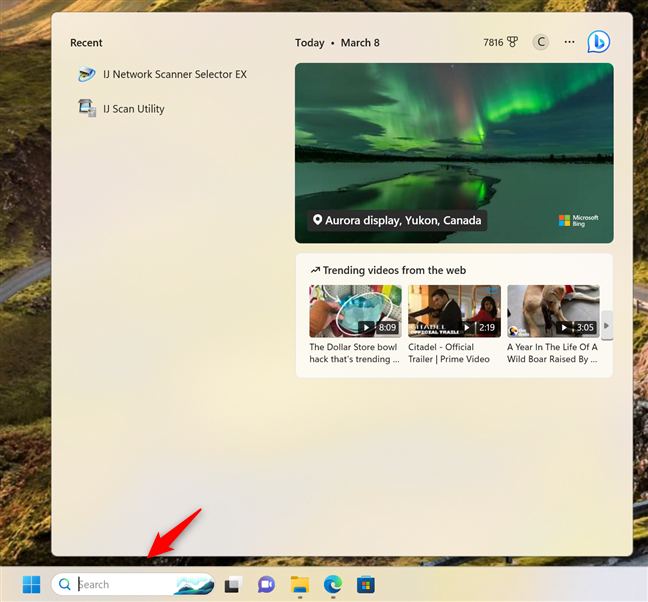Click Trending videos from the web heading

coord(394,270)
